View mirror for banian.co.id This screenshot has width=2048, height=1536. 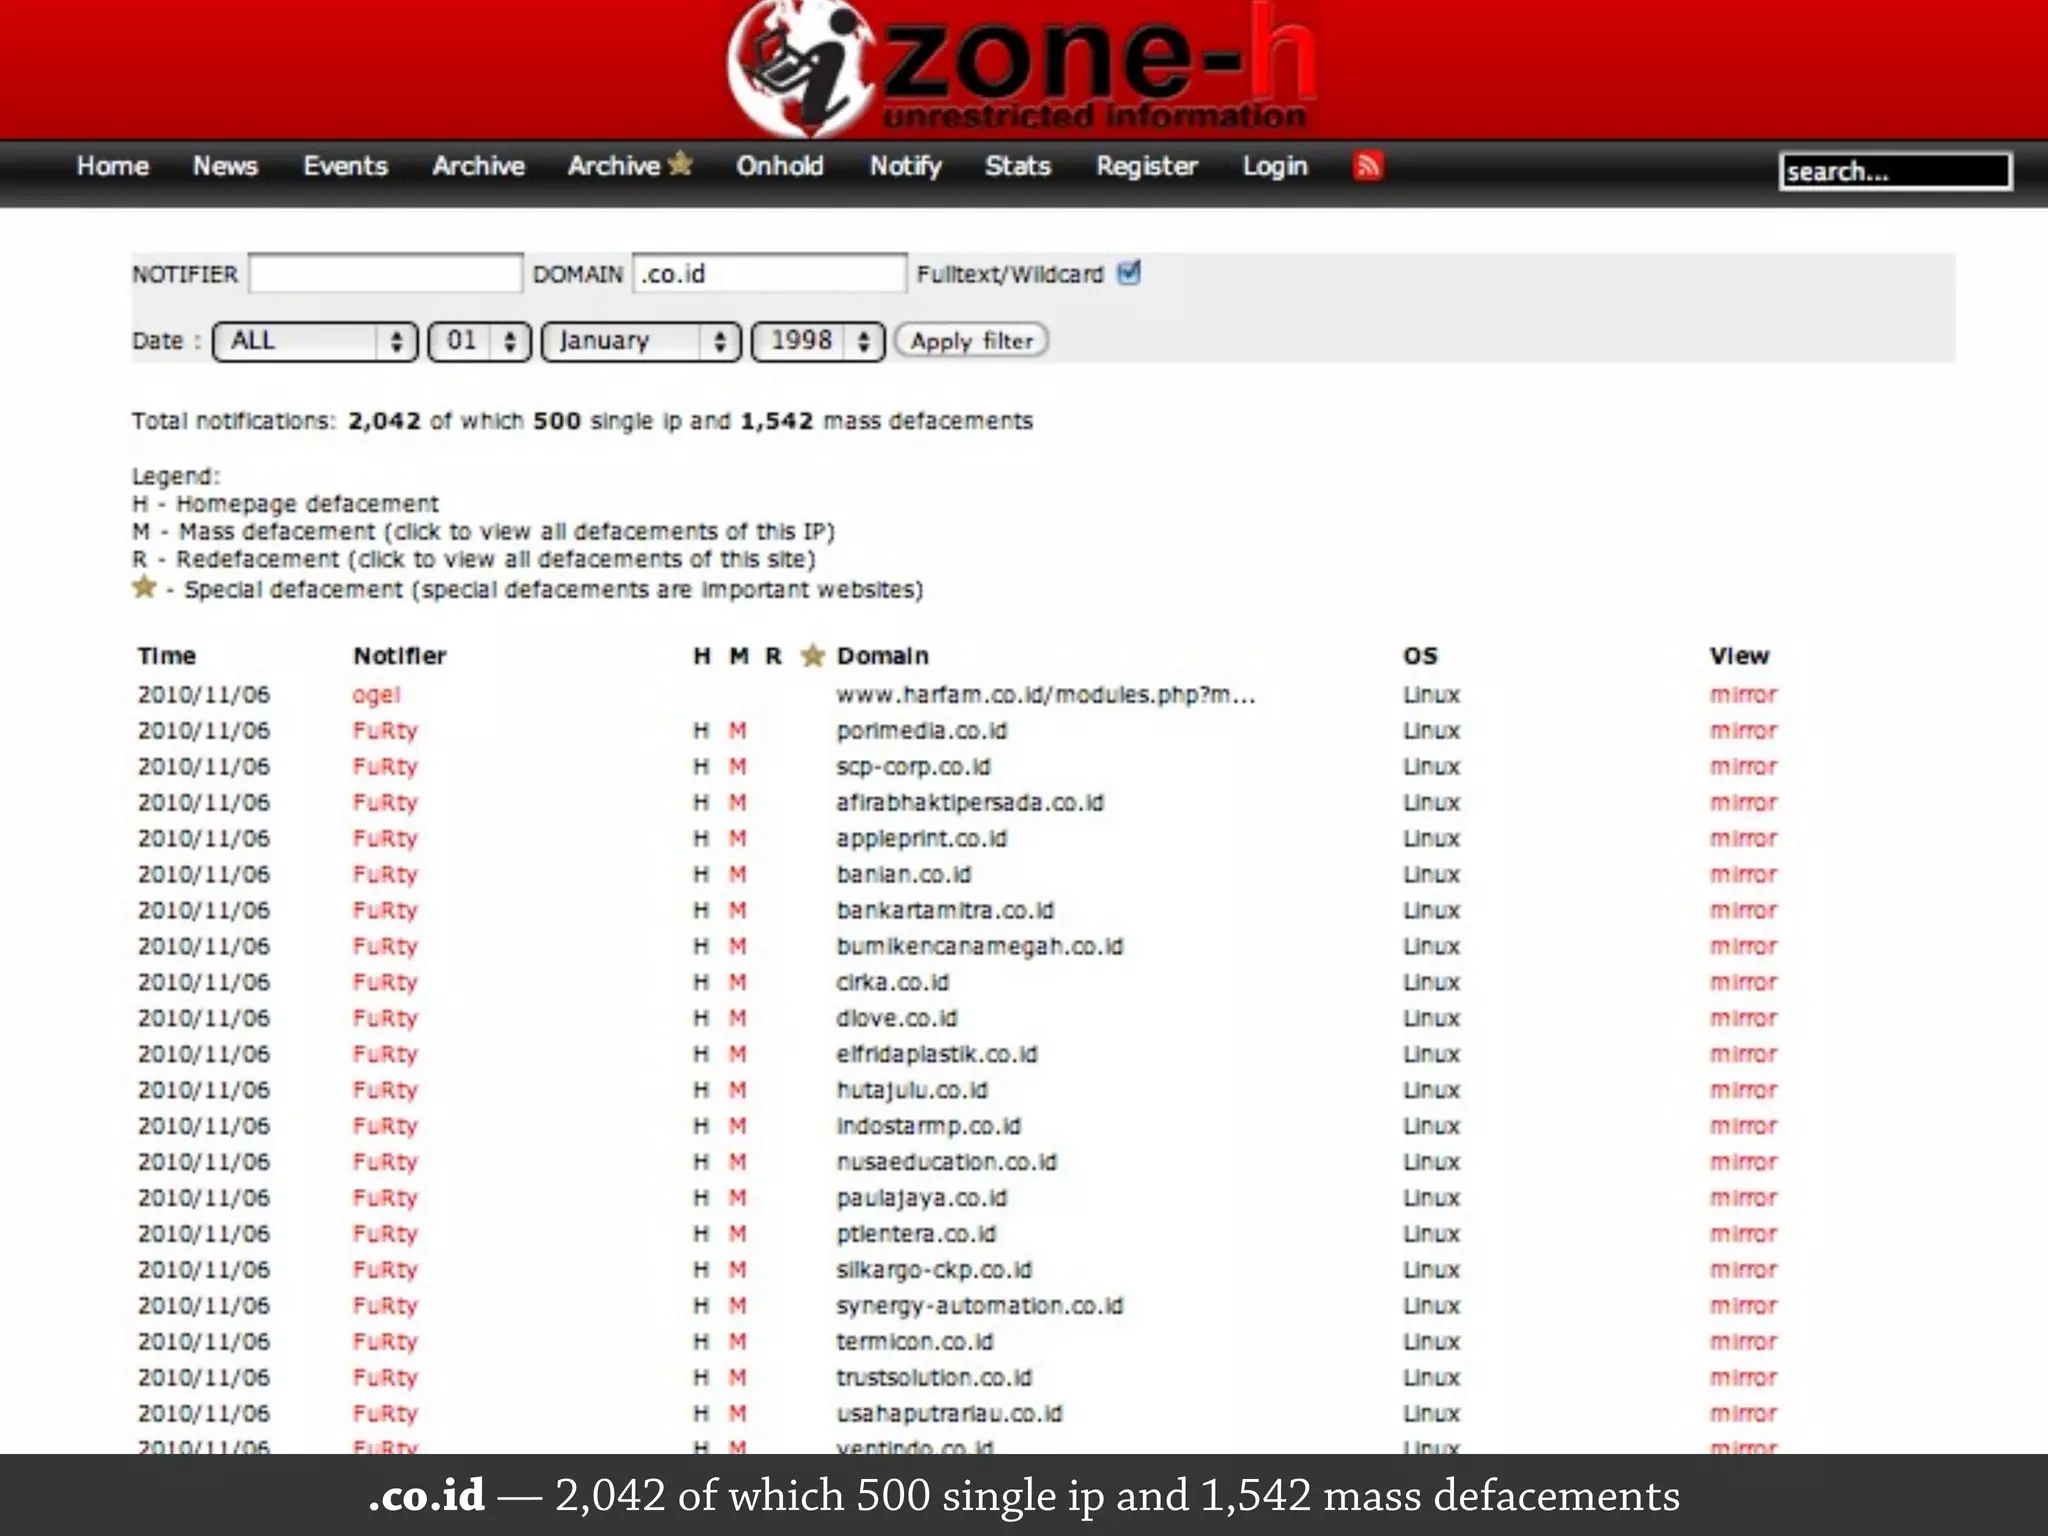pos(1743,875)
